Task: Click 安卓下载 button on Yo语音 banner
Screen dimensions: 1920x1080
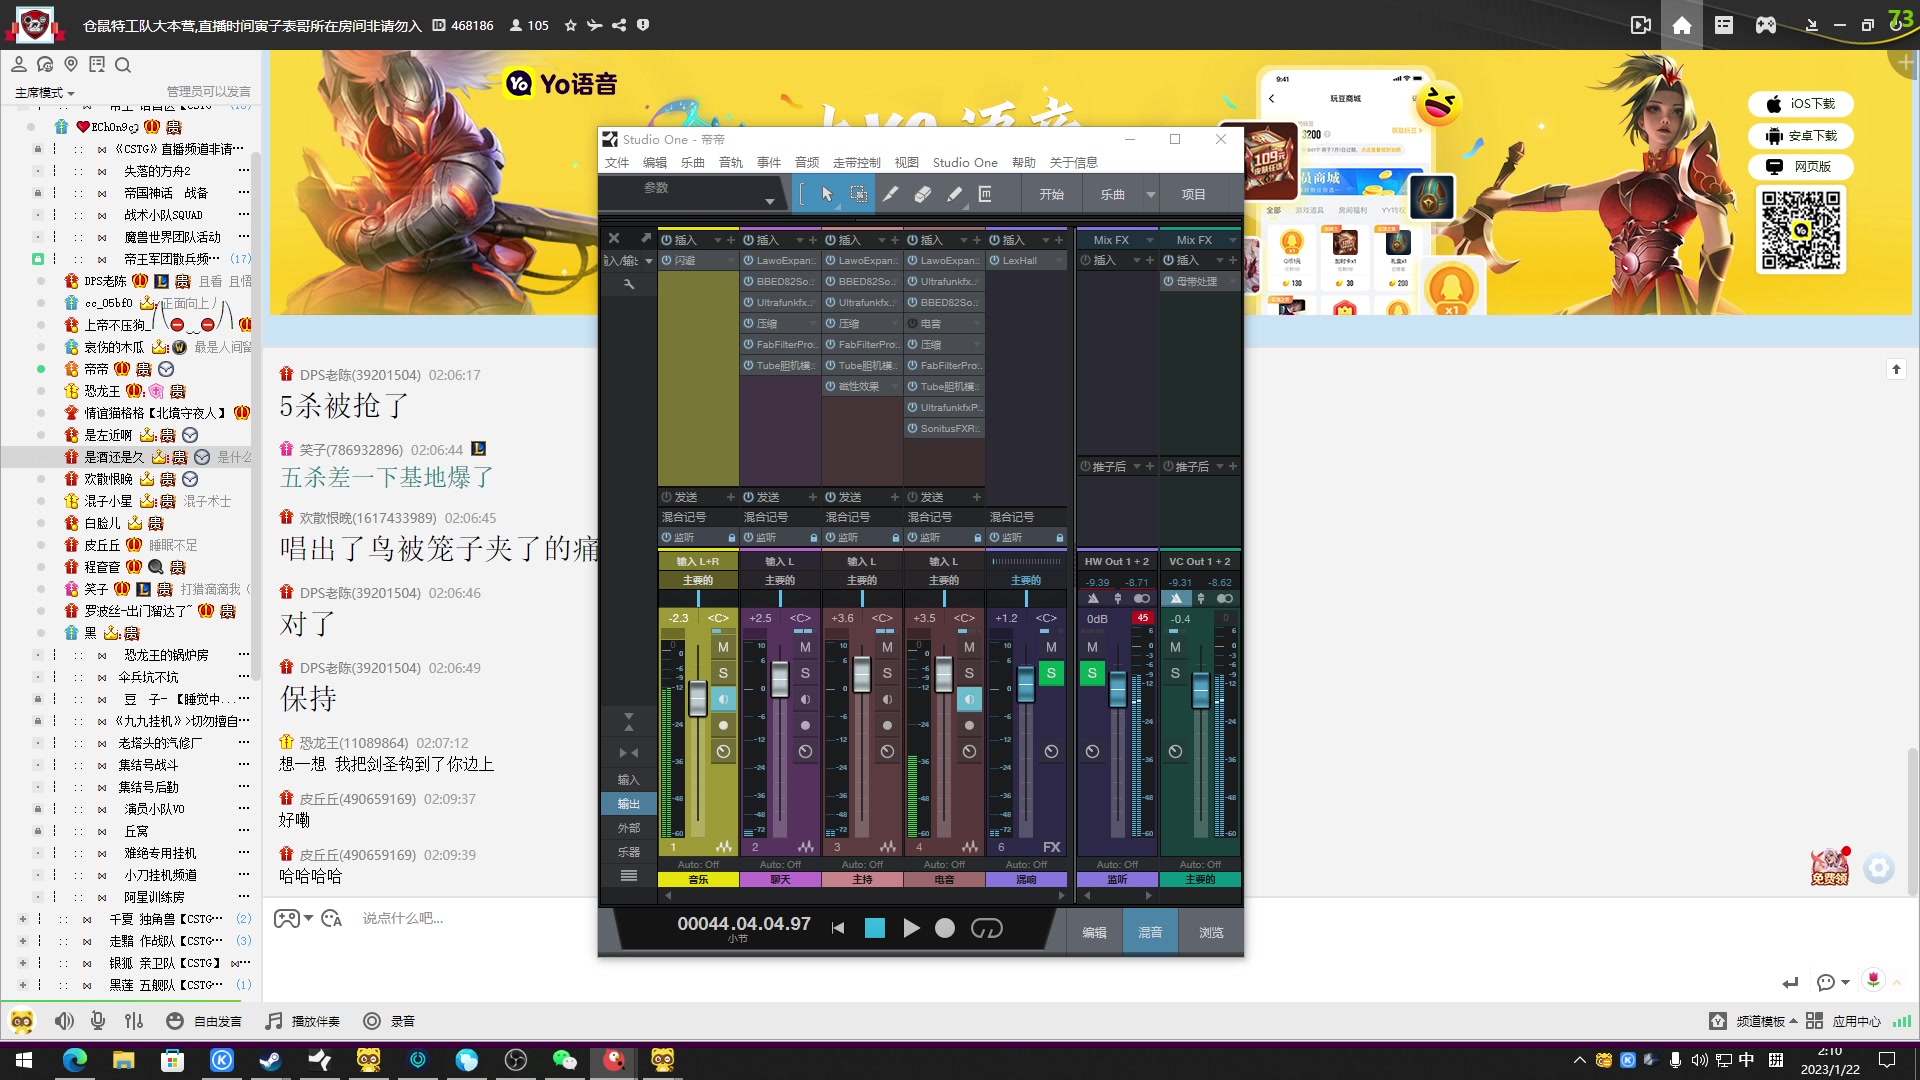Action: click(x=1800, y=136)
